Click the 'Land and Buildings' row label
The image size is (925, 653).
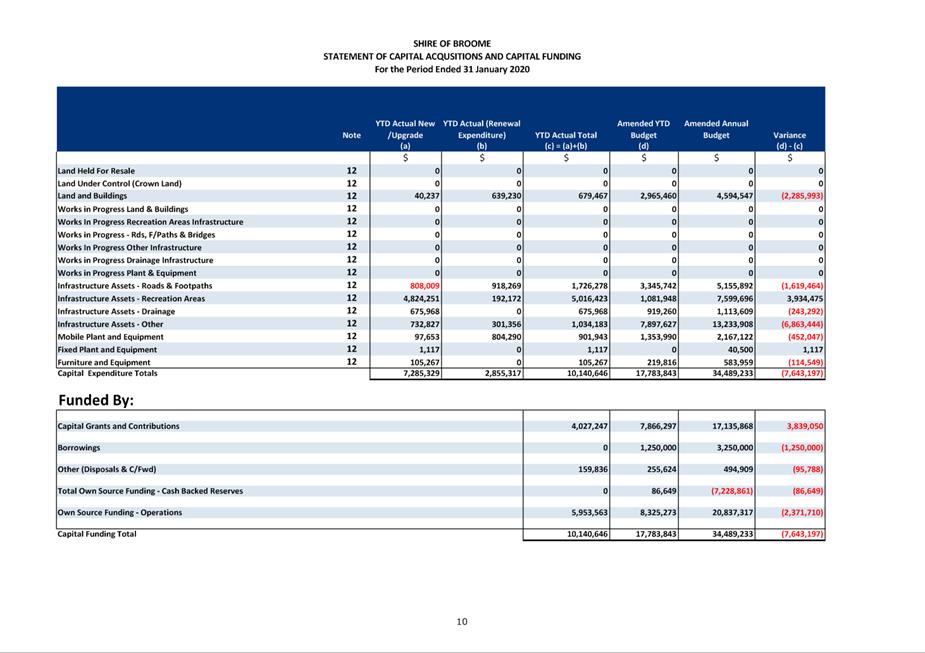92,196
